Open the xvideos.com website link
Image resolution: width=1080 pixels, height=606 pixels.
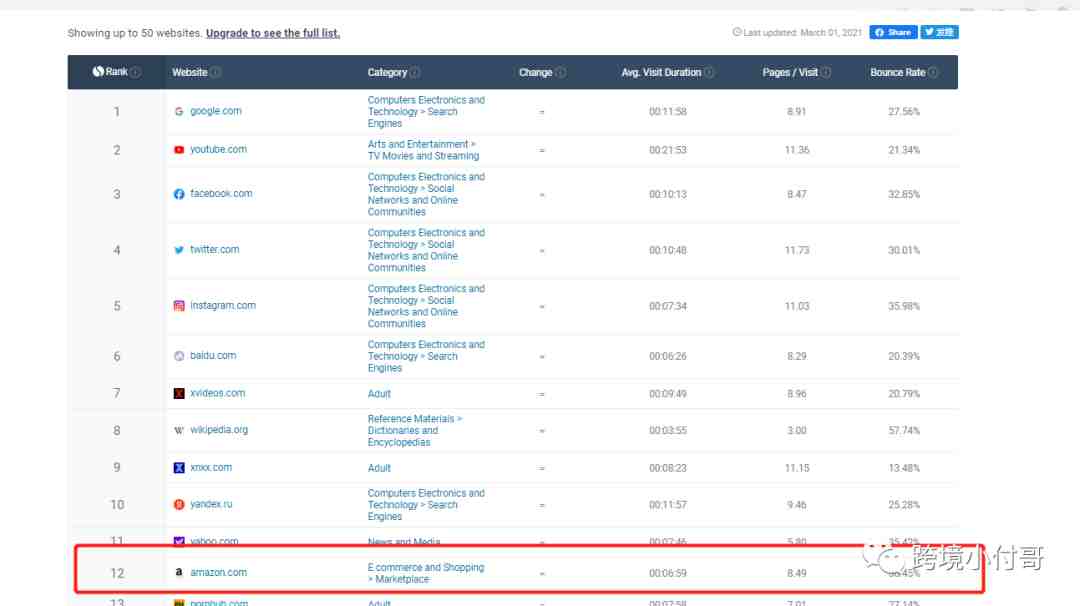[218, 393]
